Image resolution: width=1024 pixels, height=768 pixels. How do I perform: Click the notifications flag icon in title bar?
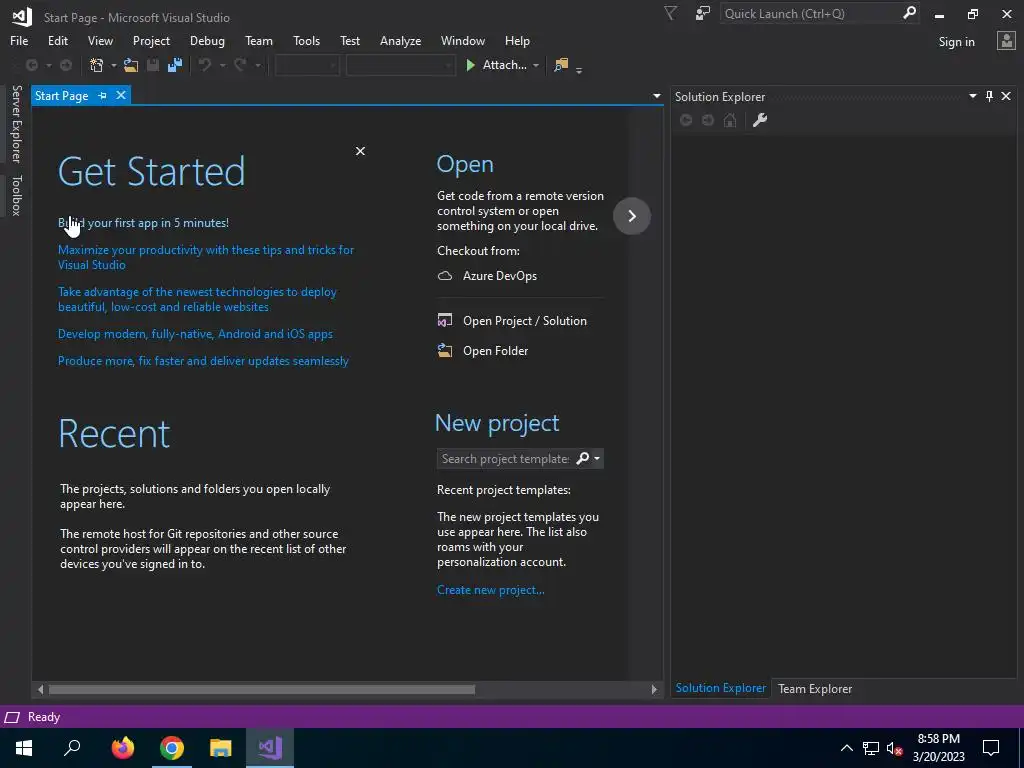point(670,13)
